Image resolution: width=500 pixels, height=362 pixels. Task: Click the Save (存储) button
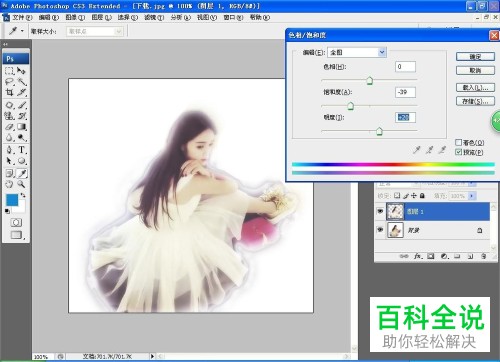pyautogui.click(x=475, y=101)
